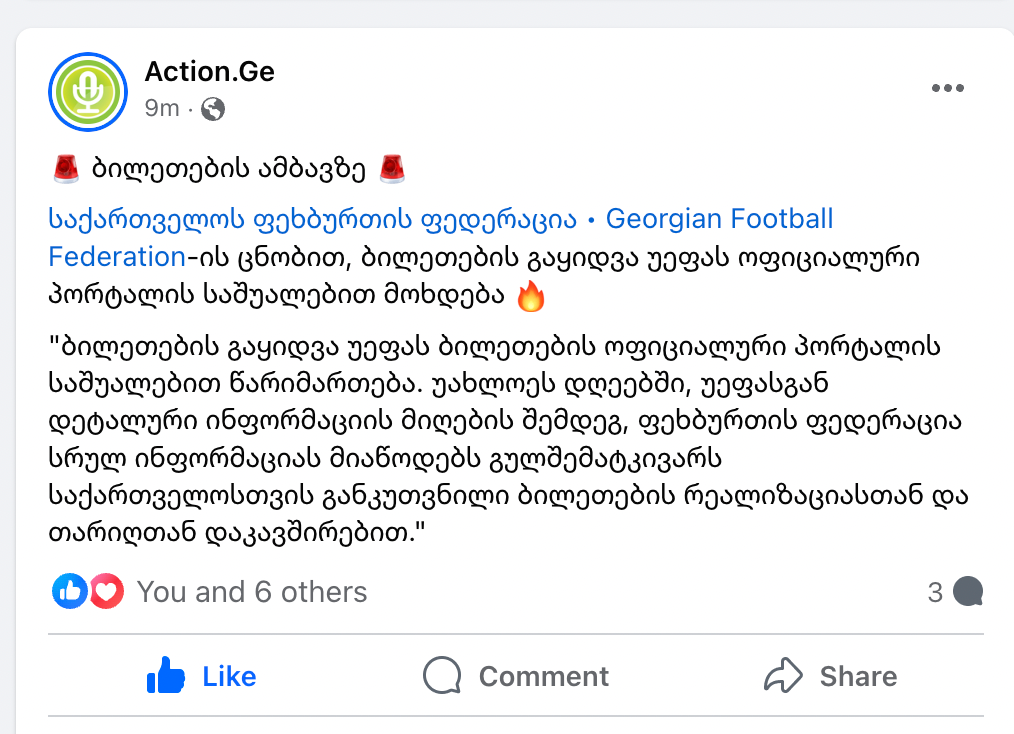Viewport: 1014px width, 734px height.
Task: Click the blue thumbs-up reaction icon
Action: click(x=69, y=592)
